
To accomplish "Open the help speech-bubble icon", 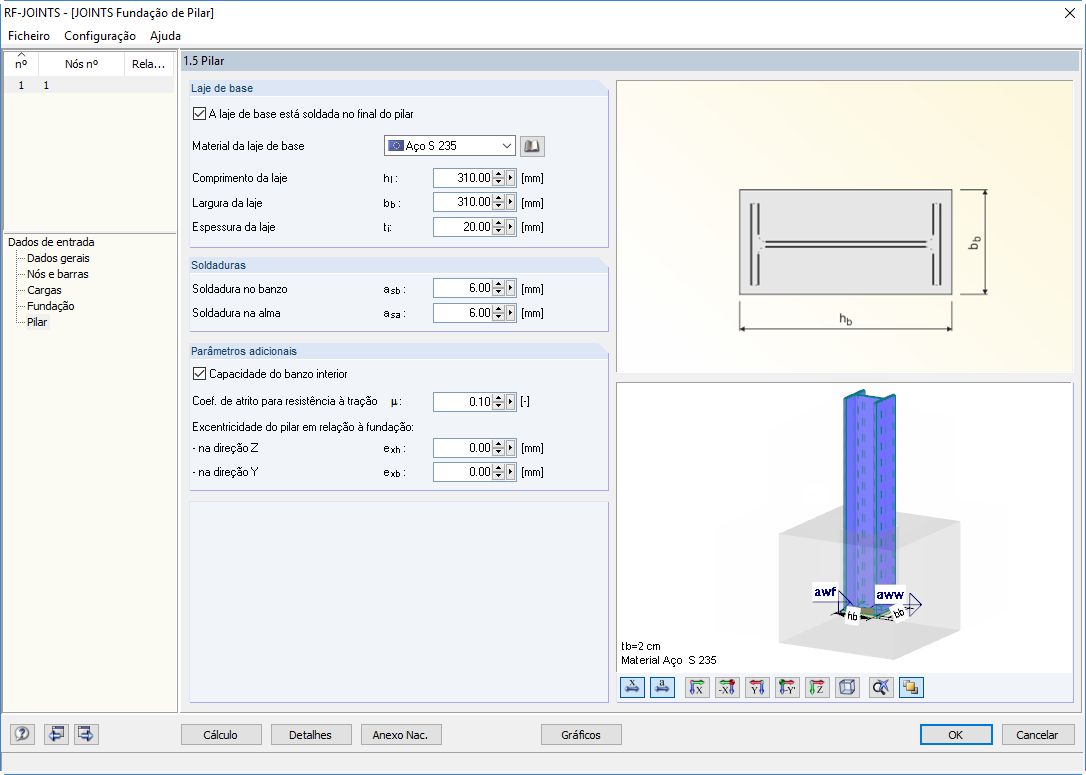I will tap(22, 734).
